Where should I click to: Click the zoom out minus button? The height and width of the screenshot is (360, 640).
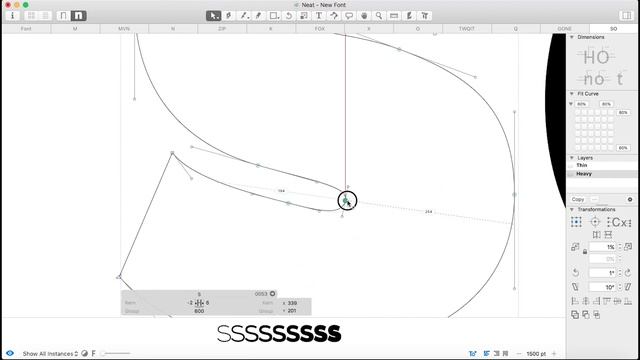tap(519, 354)
